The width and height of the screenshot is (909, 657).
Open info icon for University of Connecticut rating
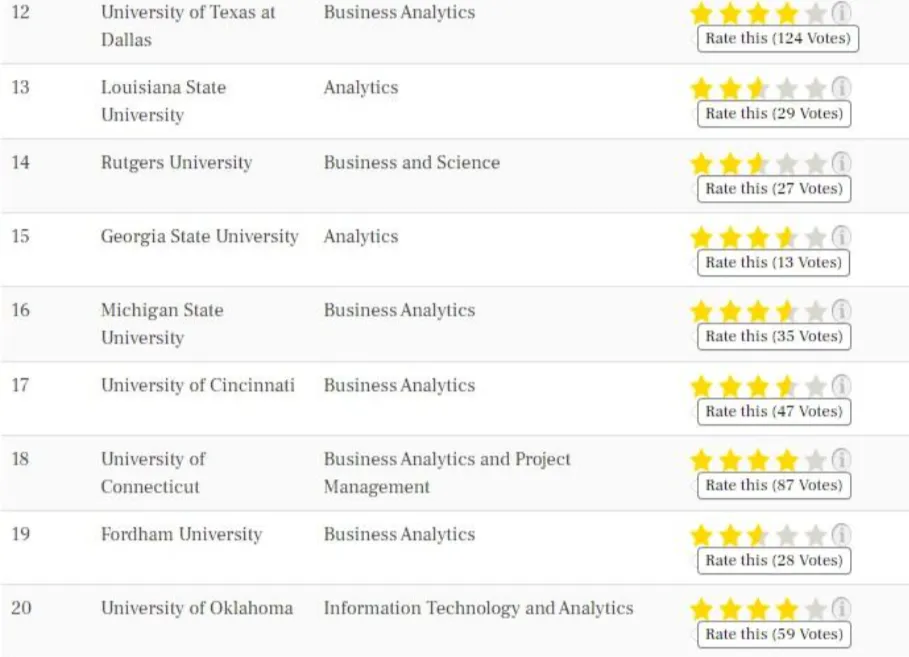click(842, 460)
